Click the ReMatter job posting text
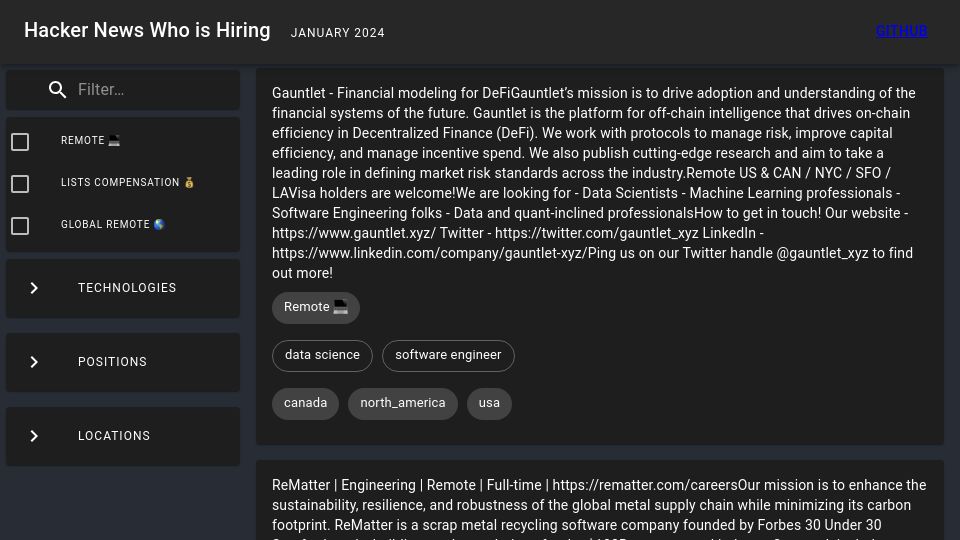960x540 pixels. 599,508
